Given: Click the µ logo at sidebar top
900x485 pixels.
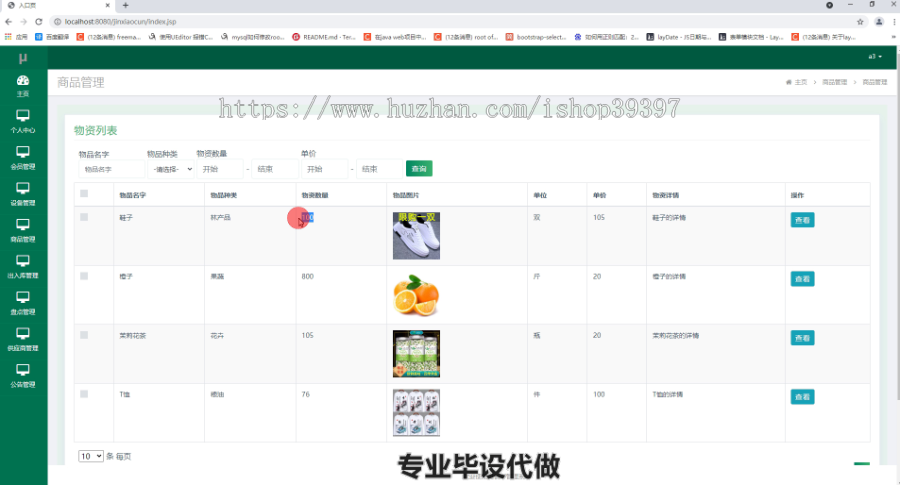Looking at the screenshot, I should 23,58.
